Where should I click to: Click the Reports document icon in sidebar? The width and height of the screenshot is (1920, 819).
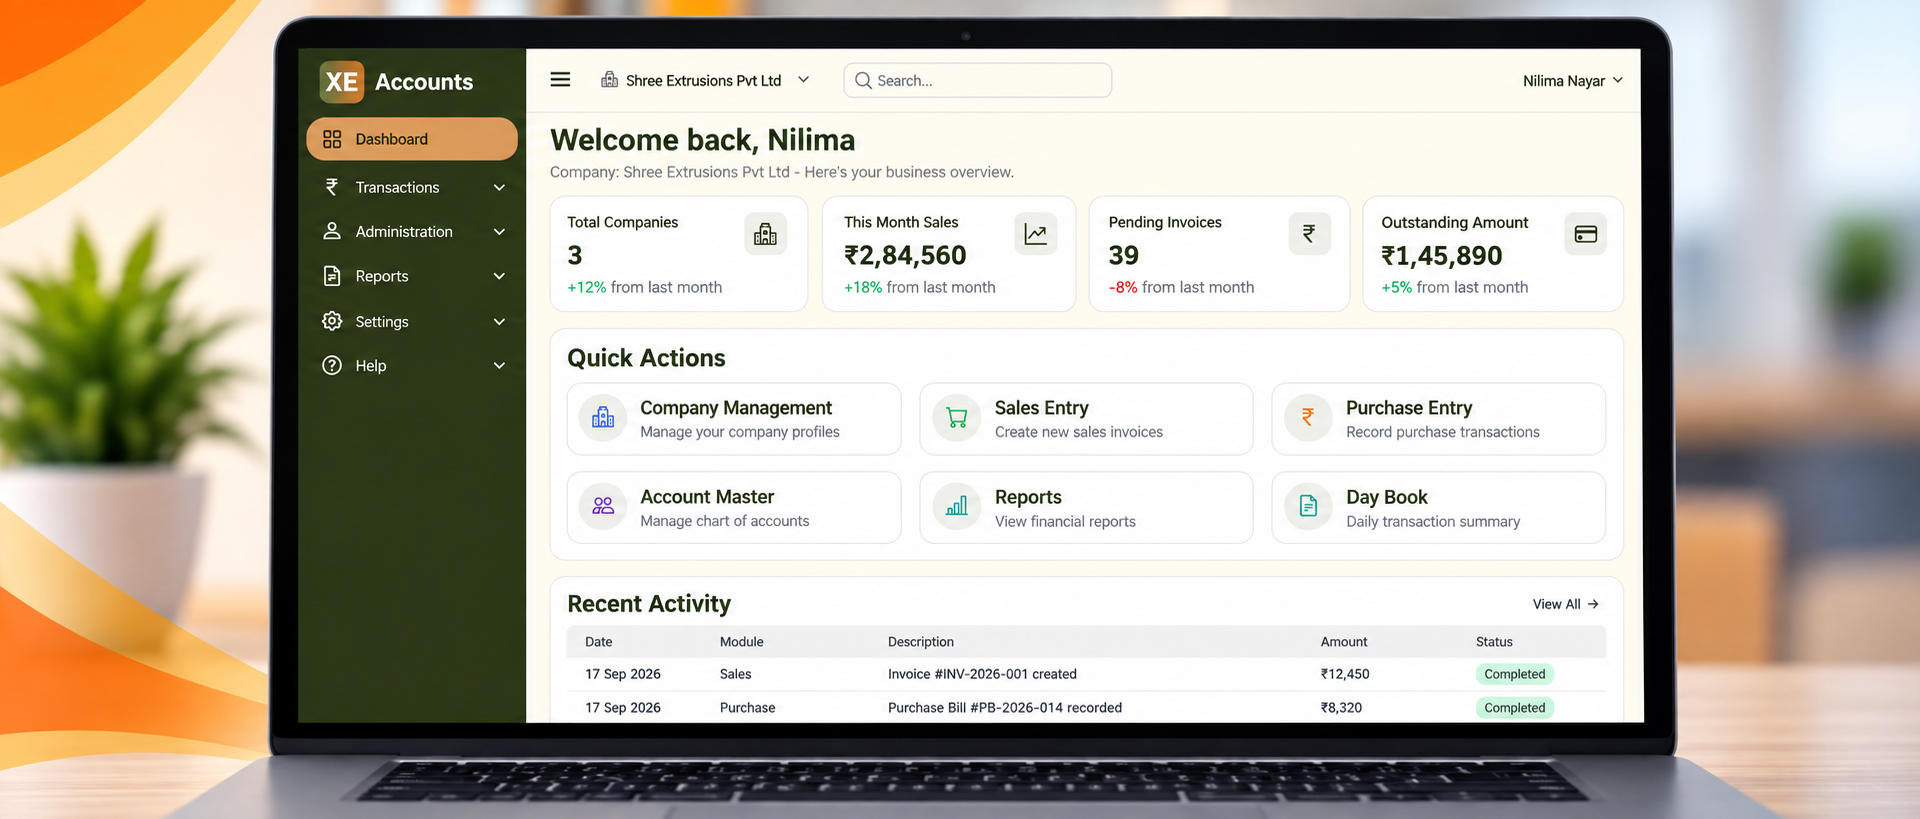click(x=332, y=276)
